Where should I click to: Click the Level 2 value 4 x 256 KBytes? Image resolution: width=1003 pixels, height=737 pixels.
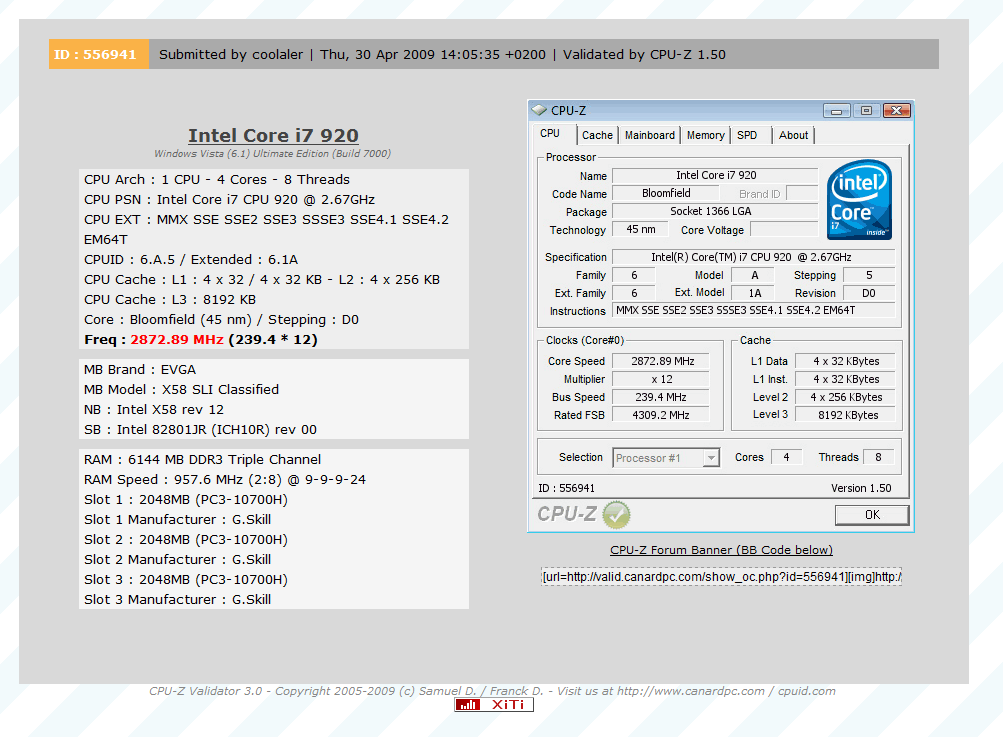[x=845, y=397]
